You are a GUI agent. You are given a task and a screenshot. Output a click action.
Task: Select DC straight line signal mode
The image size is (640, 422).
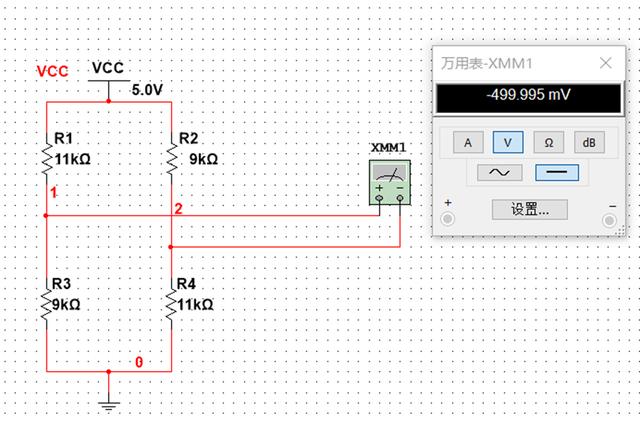(x=557, y=172)
